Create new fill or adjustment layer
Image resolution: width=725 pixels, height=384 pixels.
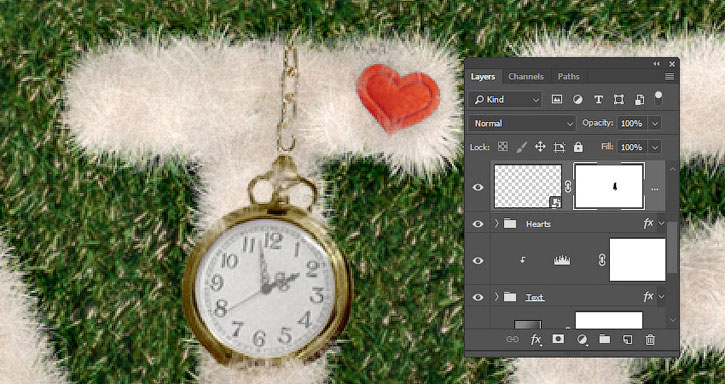pos(582,340)
